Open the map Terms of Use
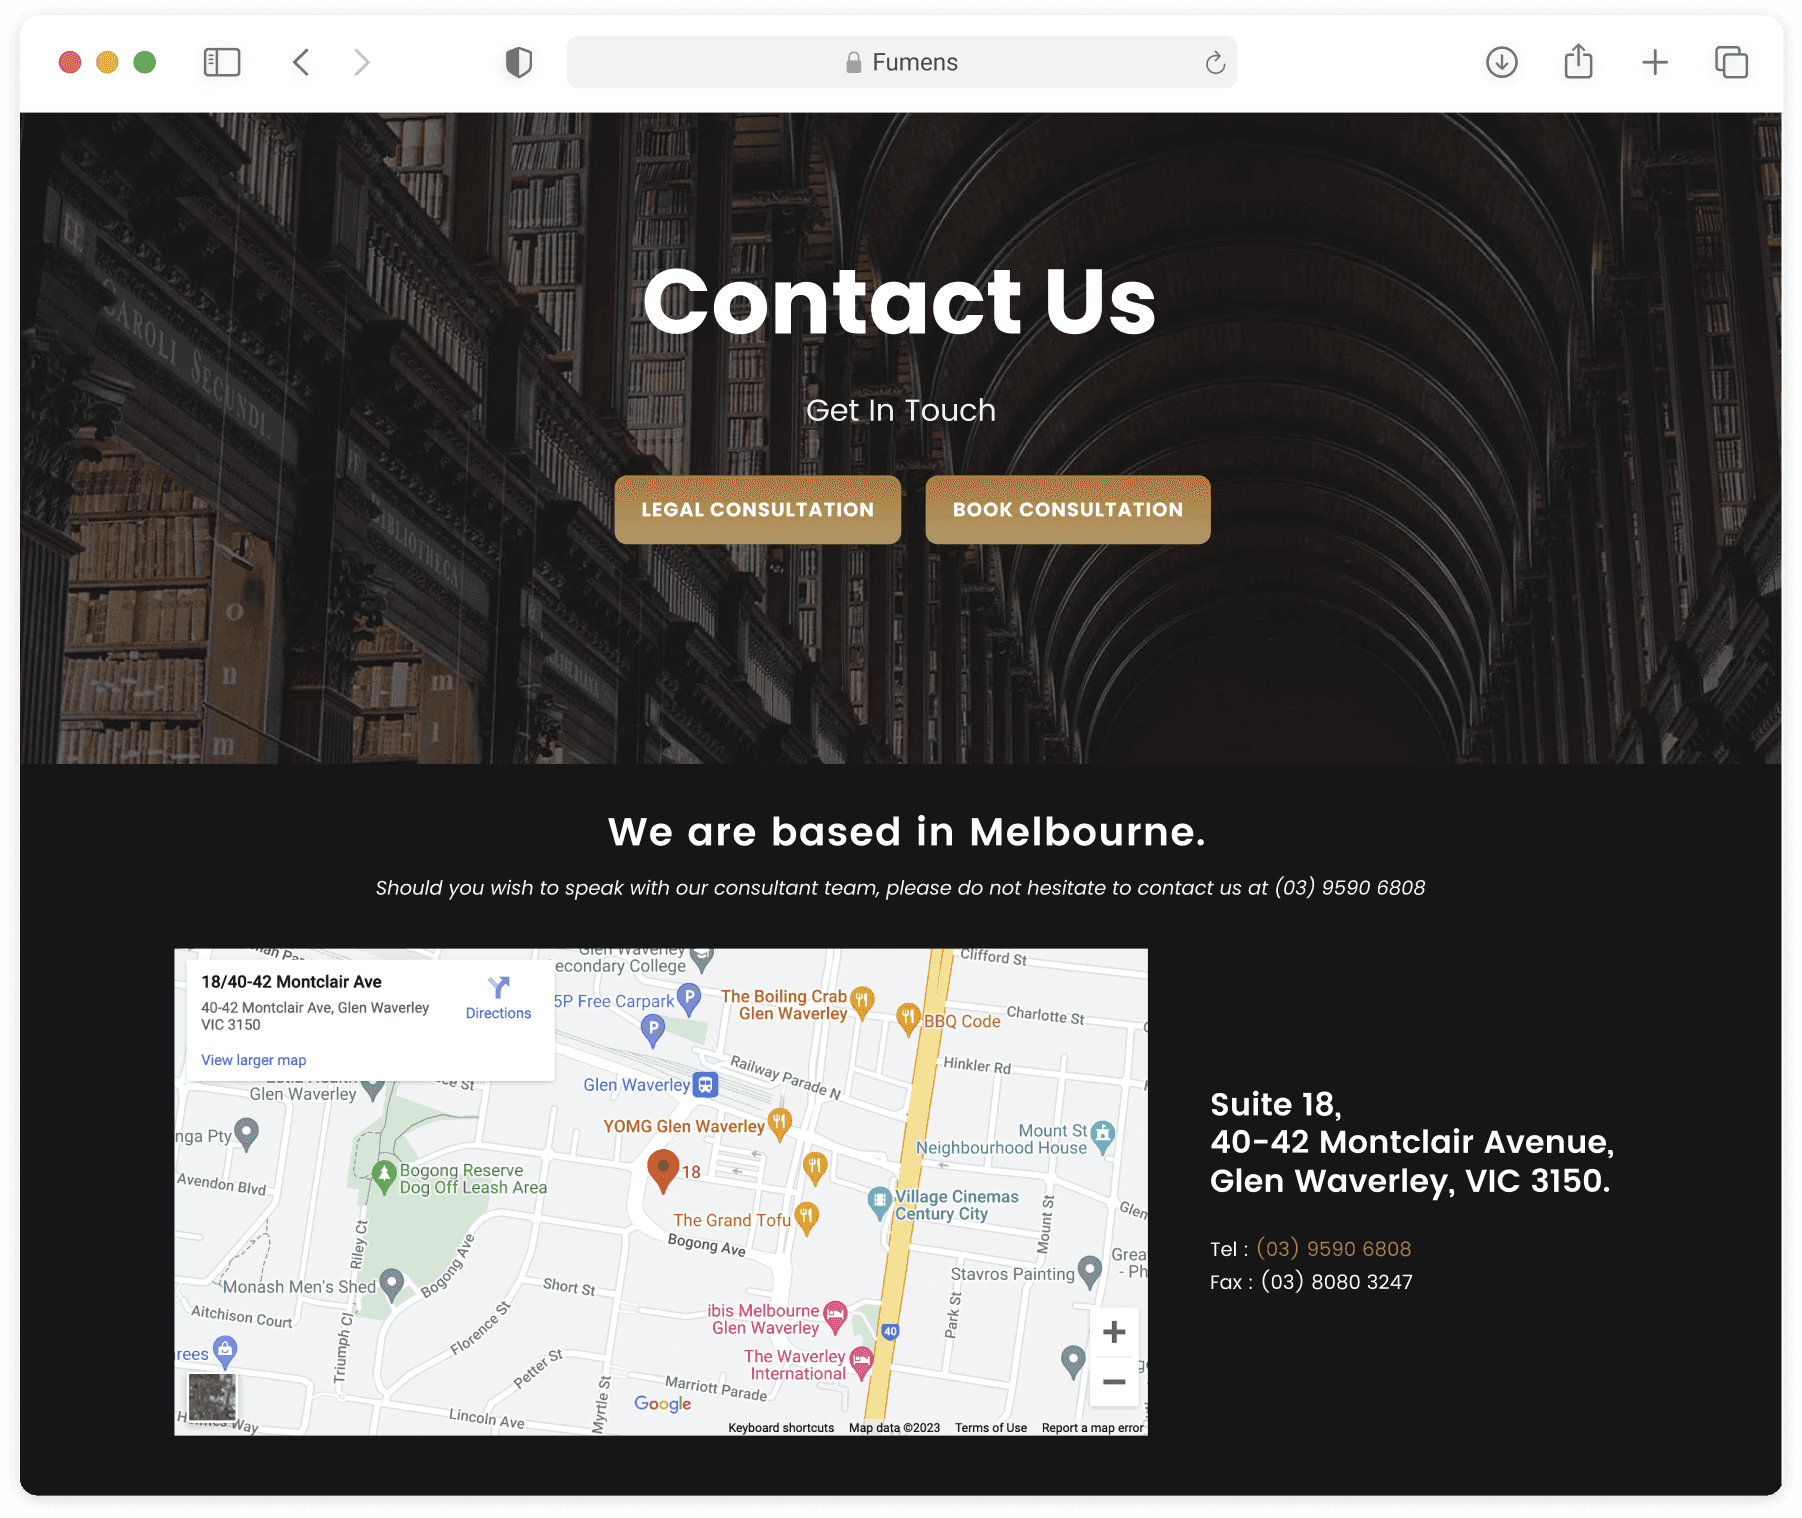Screen dimensions: 1802x1518 (990, 1428)
